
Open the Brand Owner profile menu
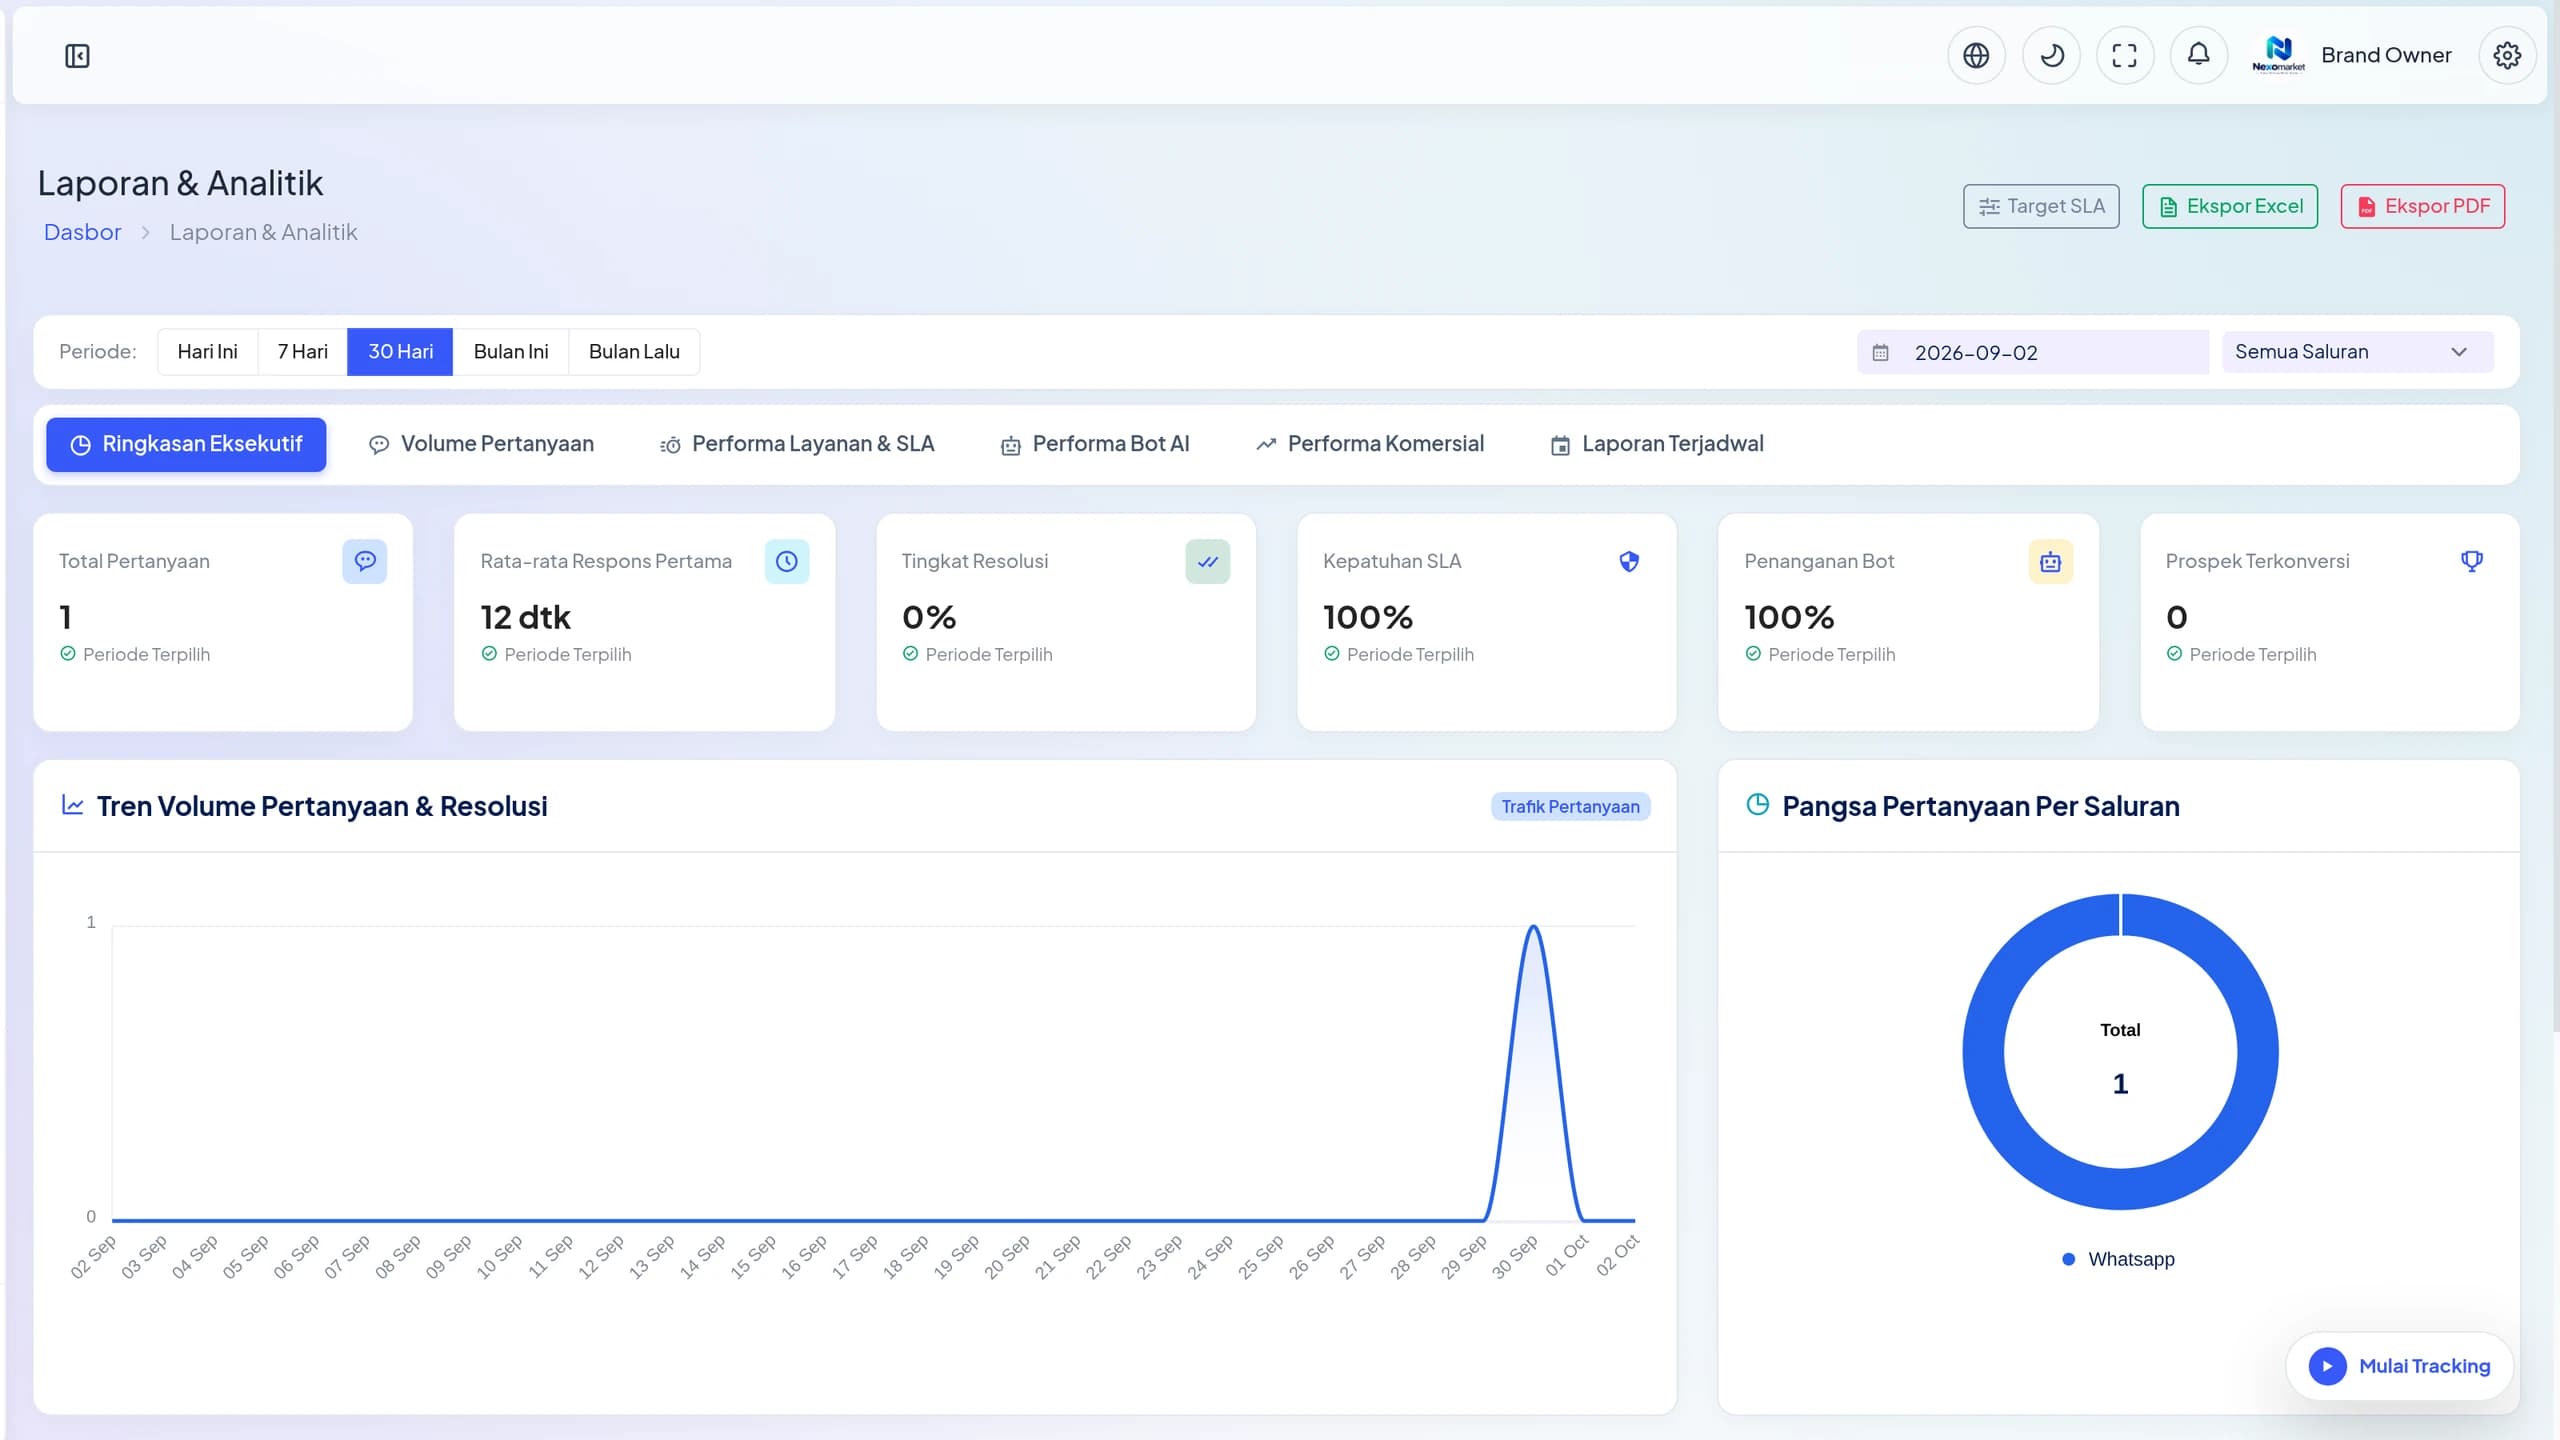(x=2352, y=55)
